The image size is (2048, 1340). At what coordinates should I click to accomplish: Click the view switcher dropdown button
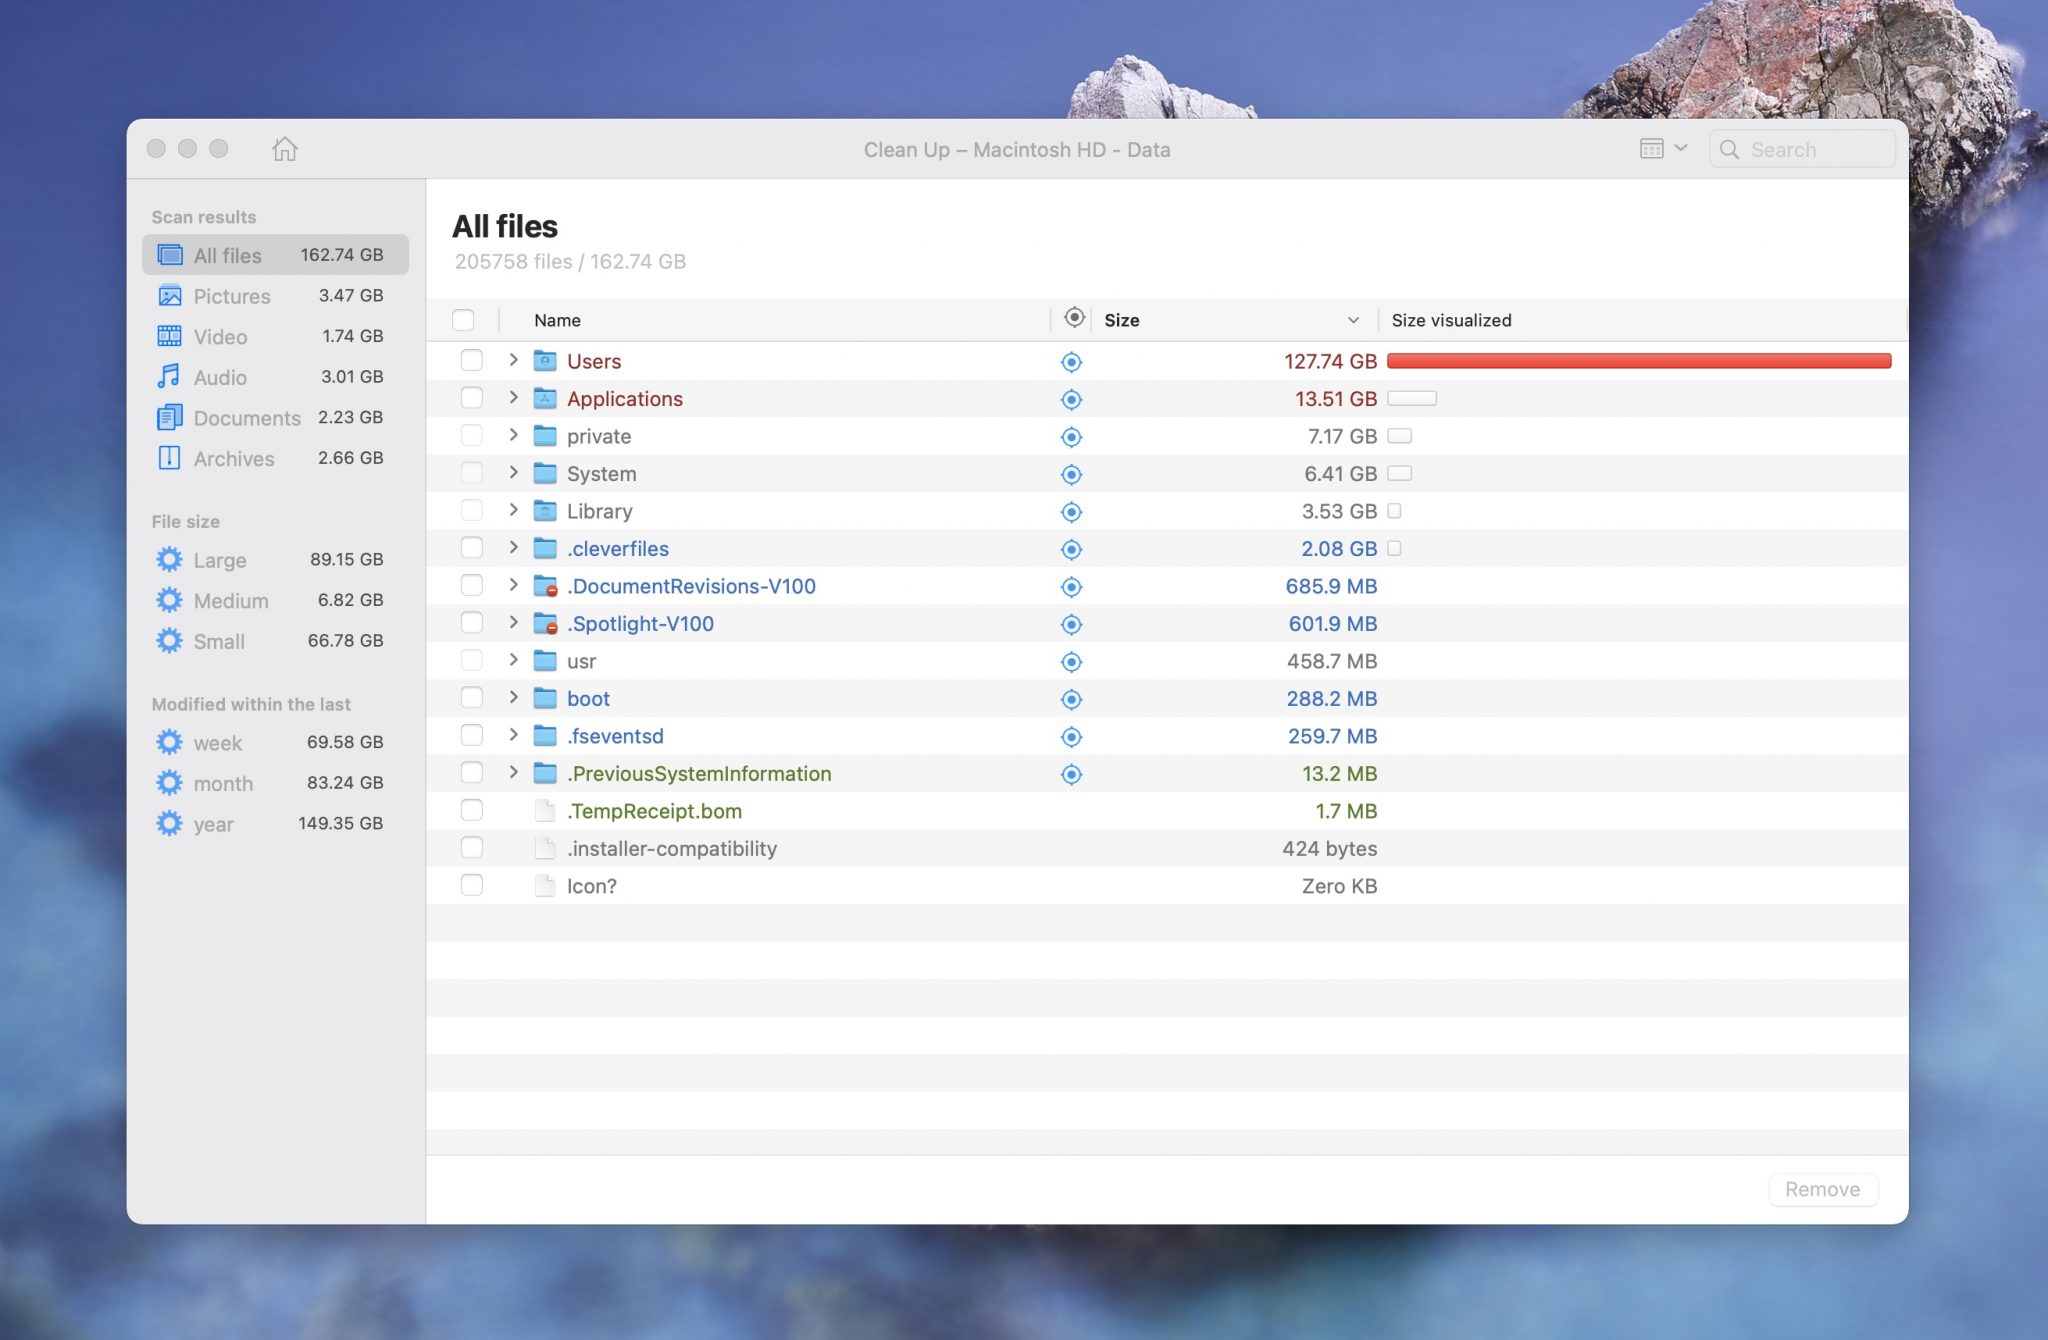1664,148
